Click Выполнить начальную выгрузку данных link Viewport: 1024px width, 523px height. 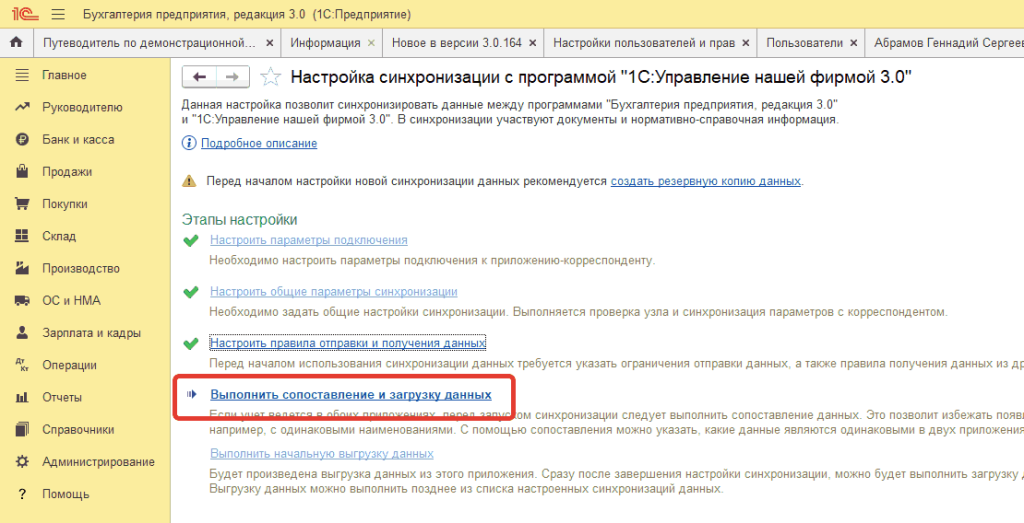[321, 453]
